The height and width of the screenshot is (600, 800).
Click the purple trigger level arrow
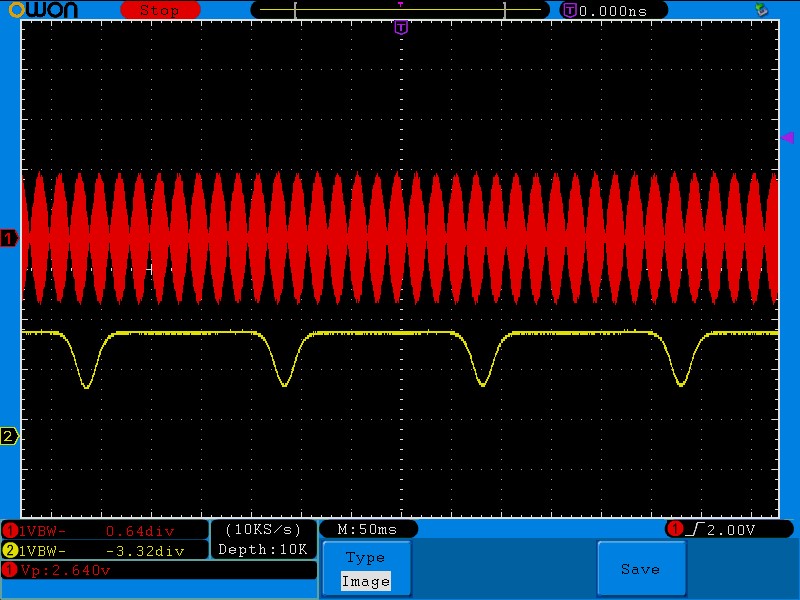tap(787, 138)
